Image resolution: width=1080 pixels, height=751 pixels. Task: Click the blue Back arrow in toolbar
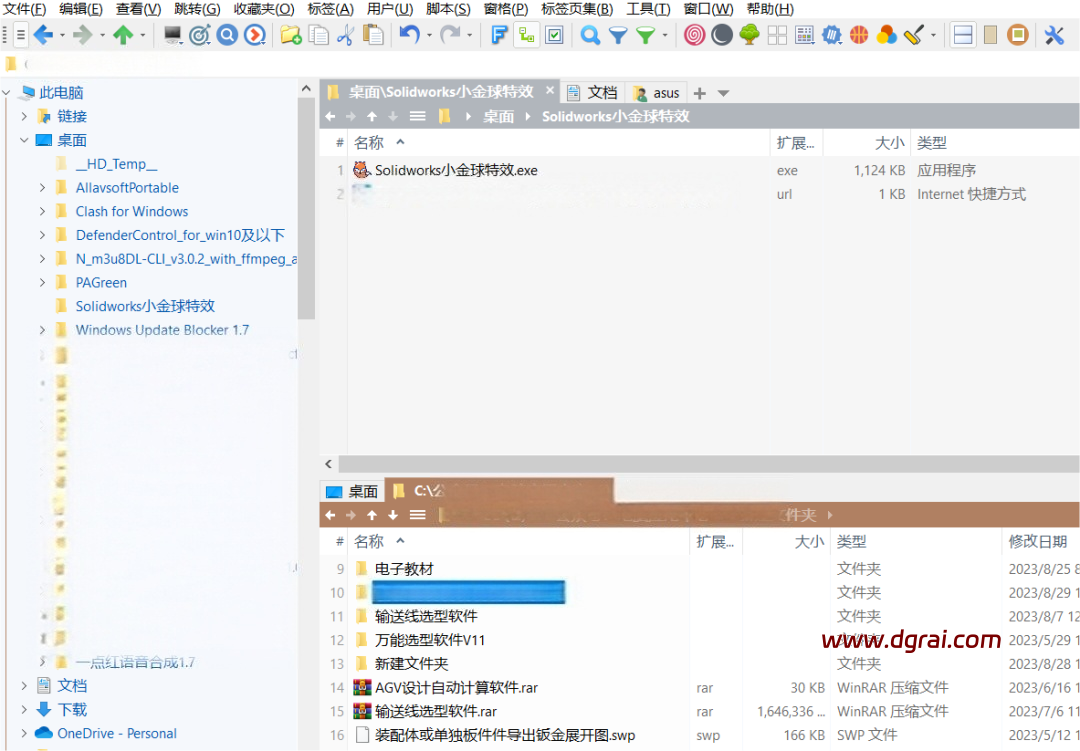43,35
